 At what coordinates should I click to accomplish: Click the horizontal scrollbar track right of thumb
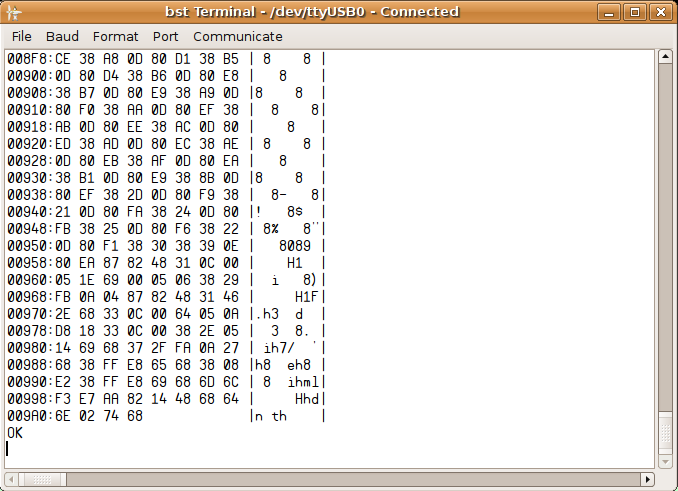[x=353, y=479]
